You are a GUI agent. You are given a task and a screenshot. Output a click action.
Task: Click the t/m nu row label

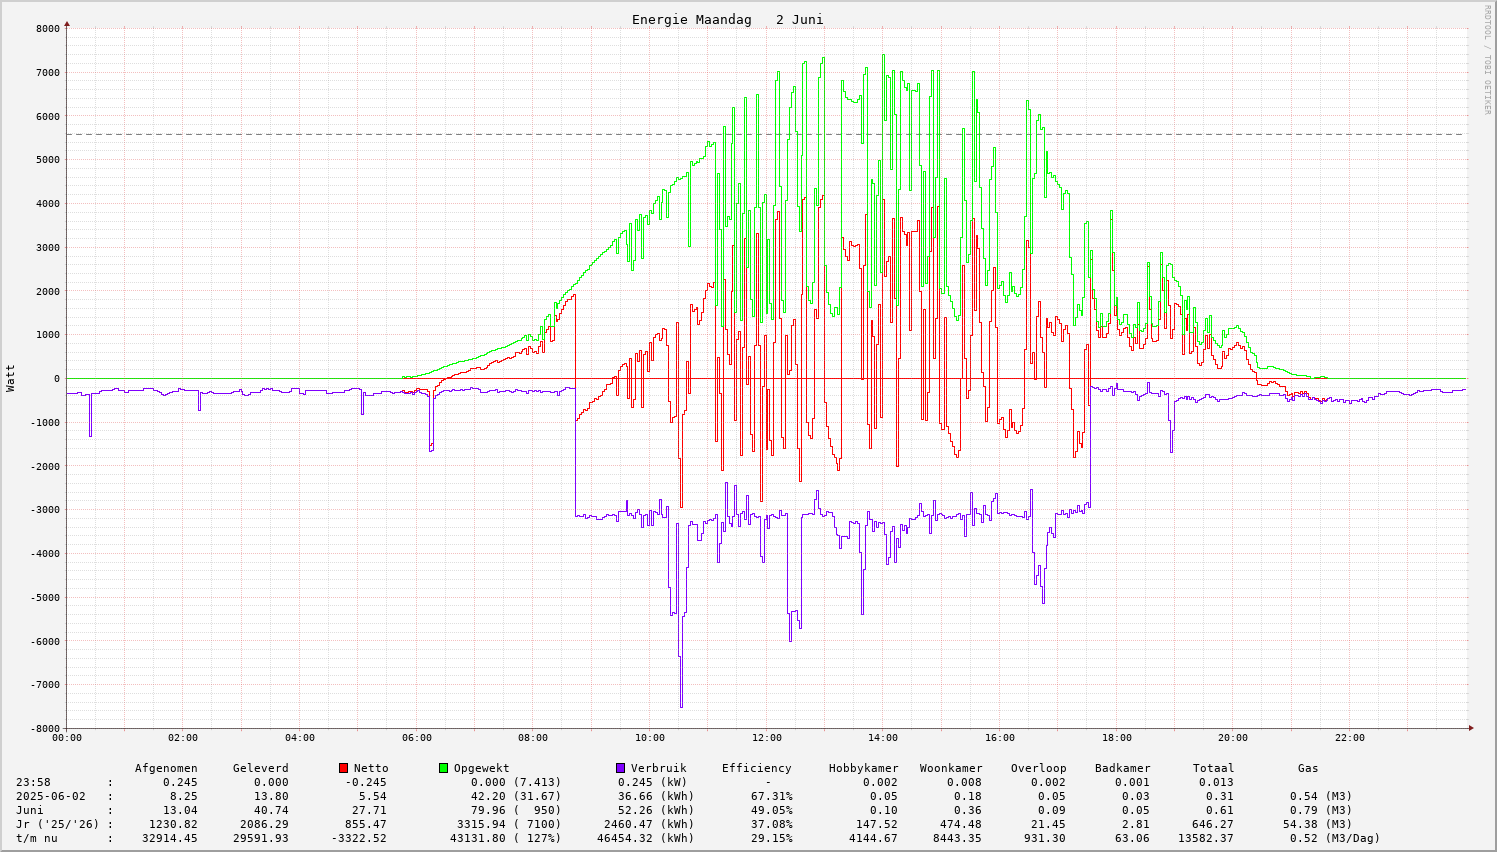pyautogui.click(x=37, y=838)
